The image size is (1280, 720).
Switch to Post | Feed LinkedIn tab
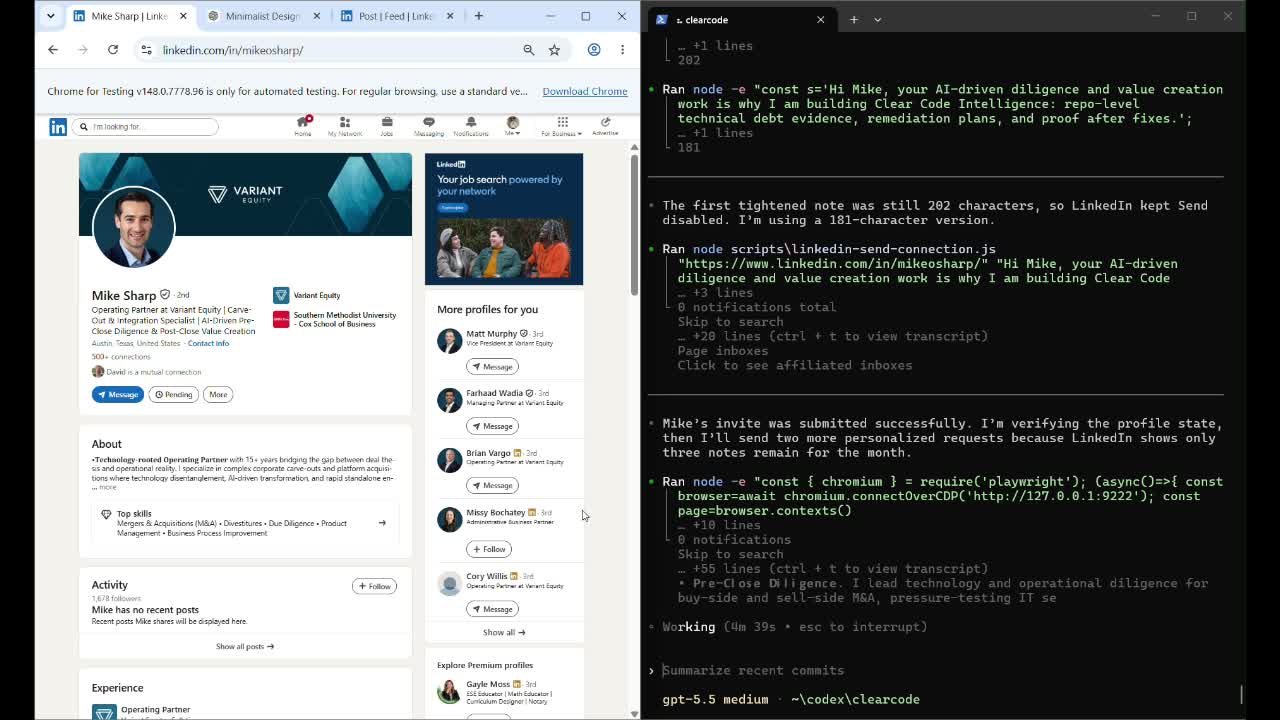click(395, 16)
